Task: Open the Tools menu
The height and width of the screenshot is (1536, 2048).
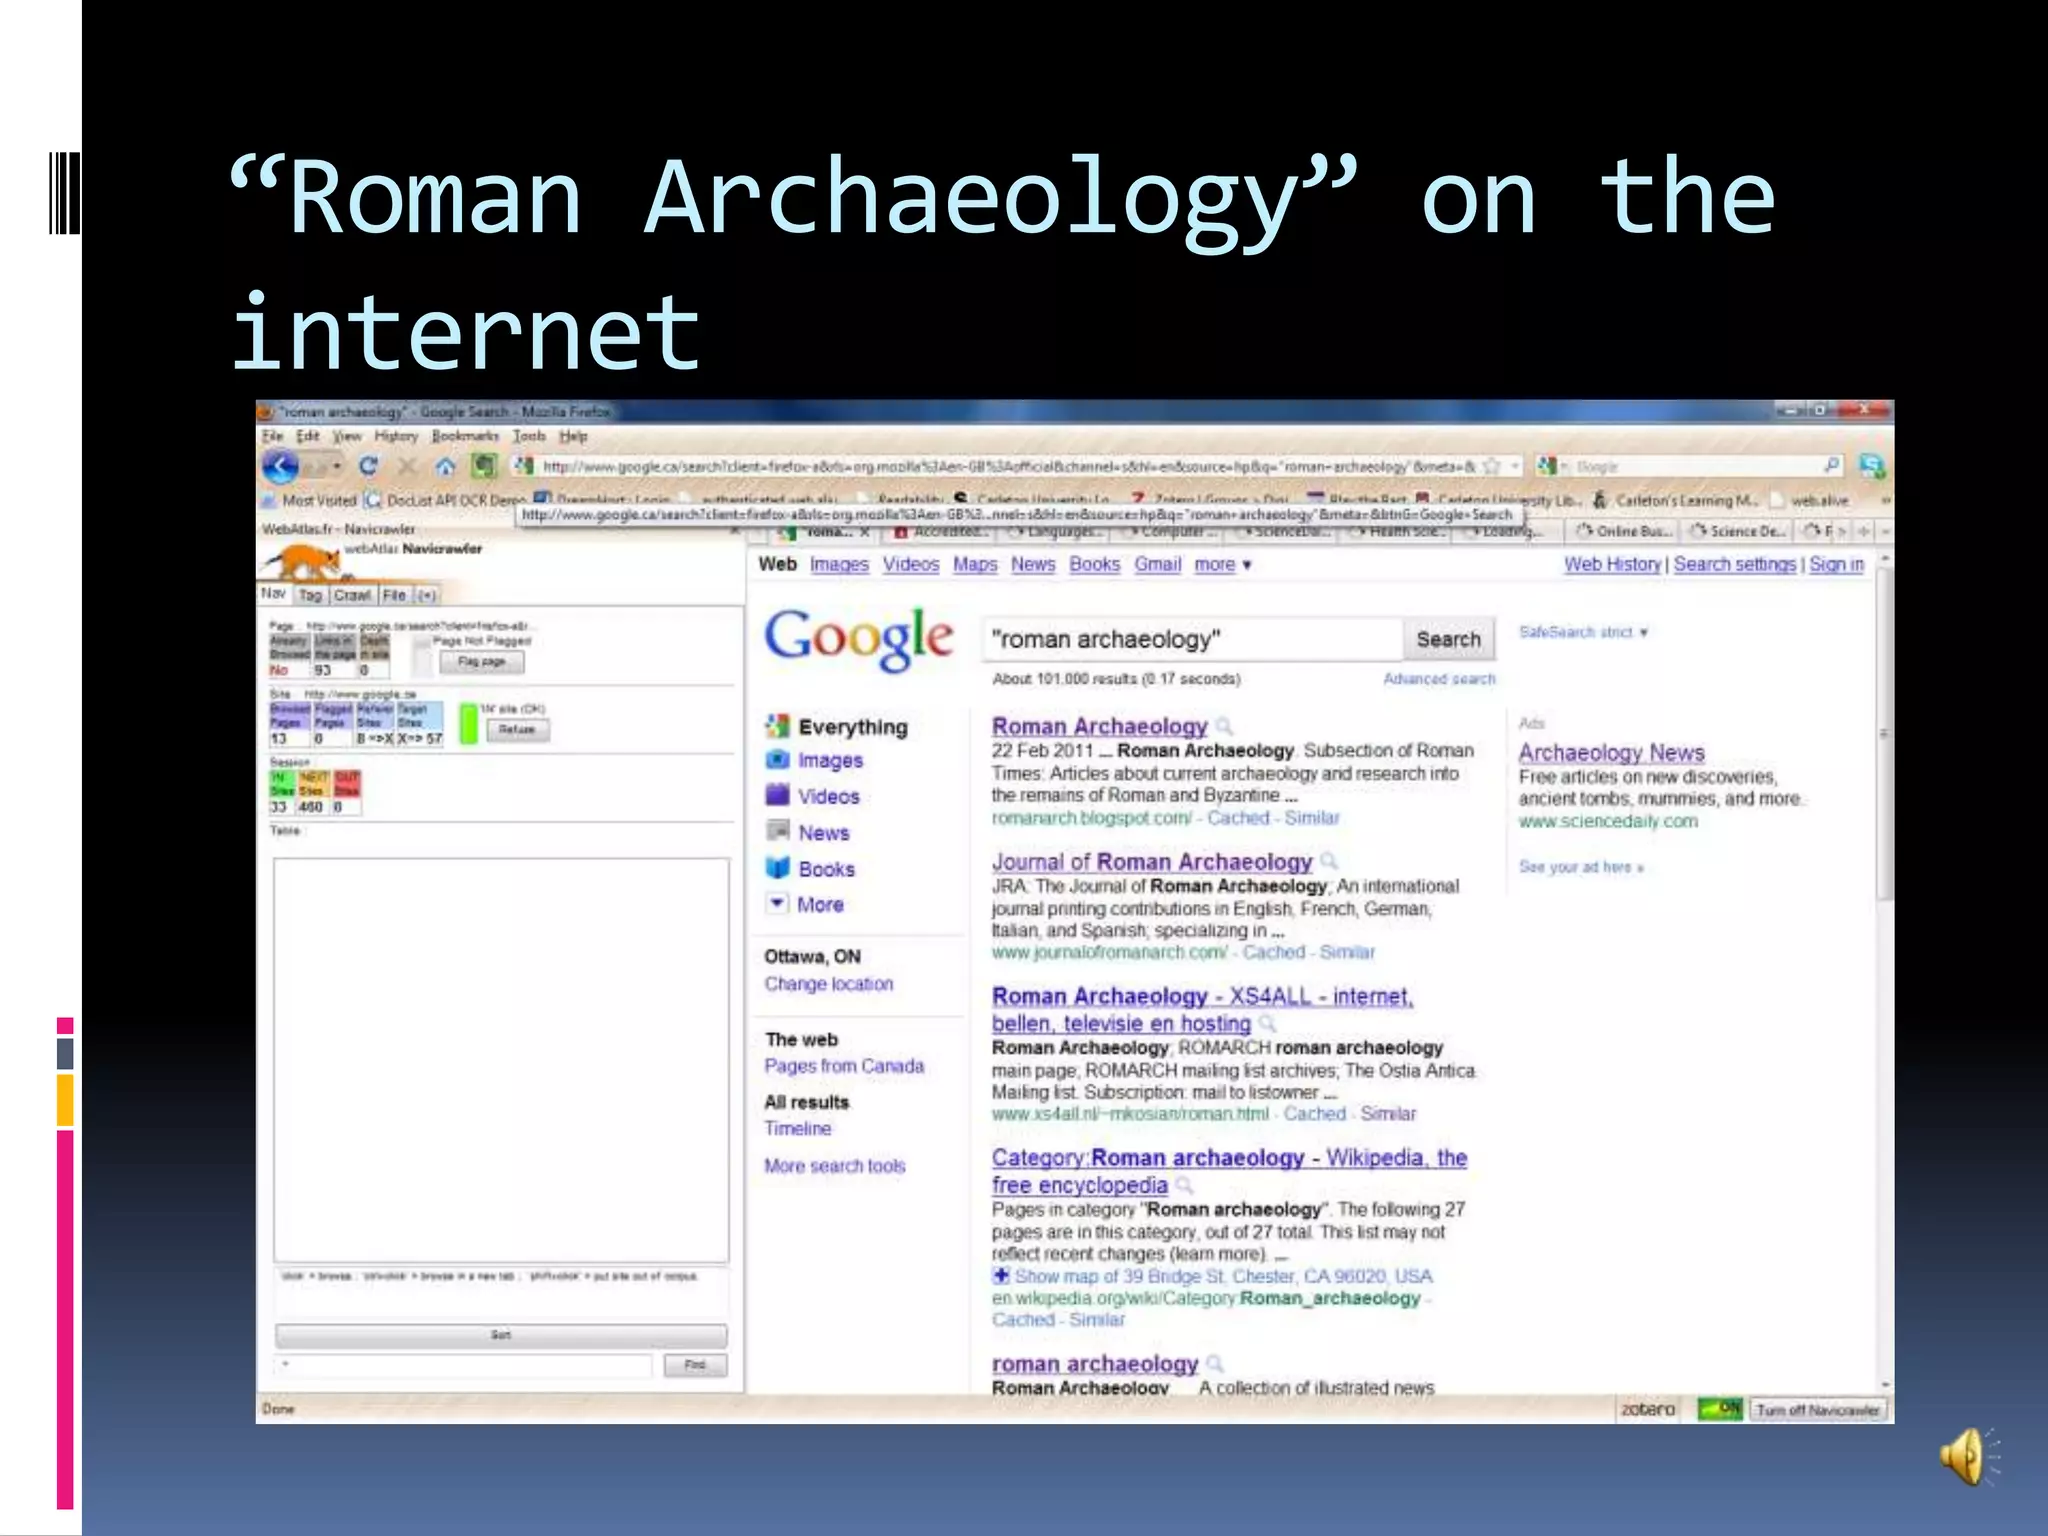Action: tap(529, 436)
